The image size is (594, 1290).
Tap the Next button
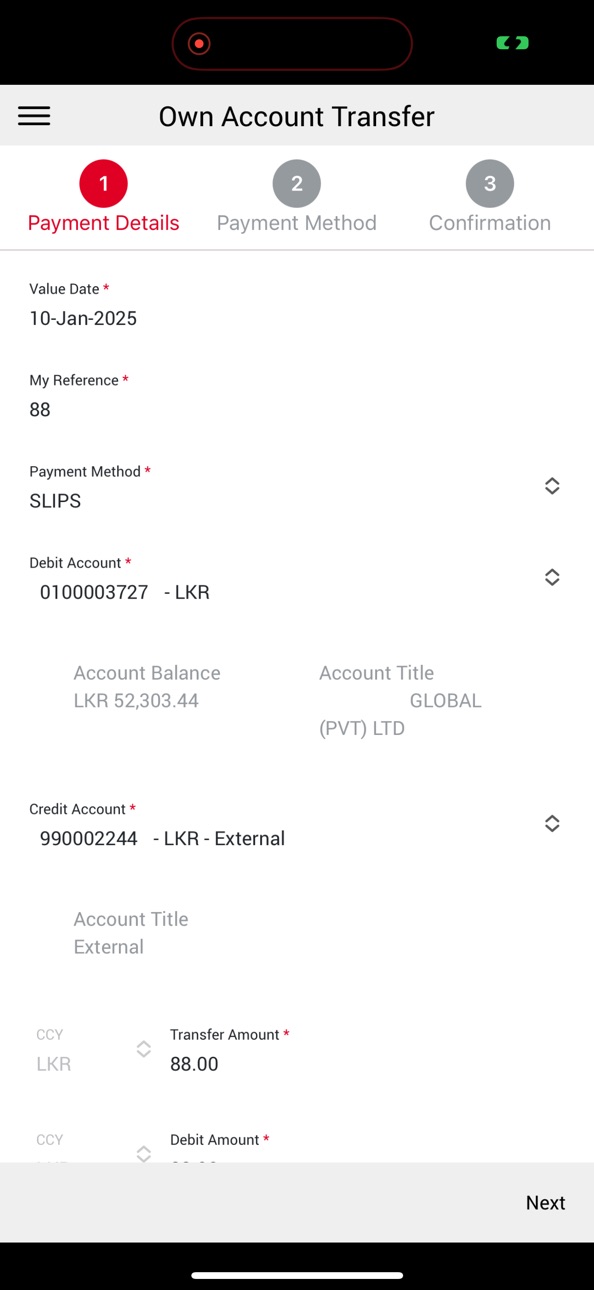(x=546, y=1203)
